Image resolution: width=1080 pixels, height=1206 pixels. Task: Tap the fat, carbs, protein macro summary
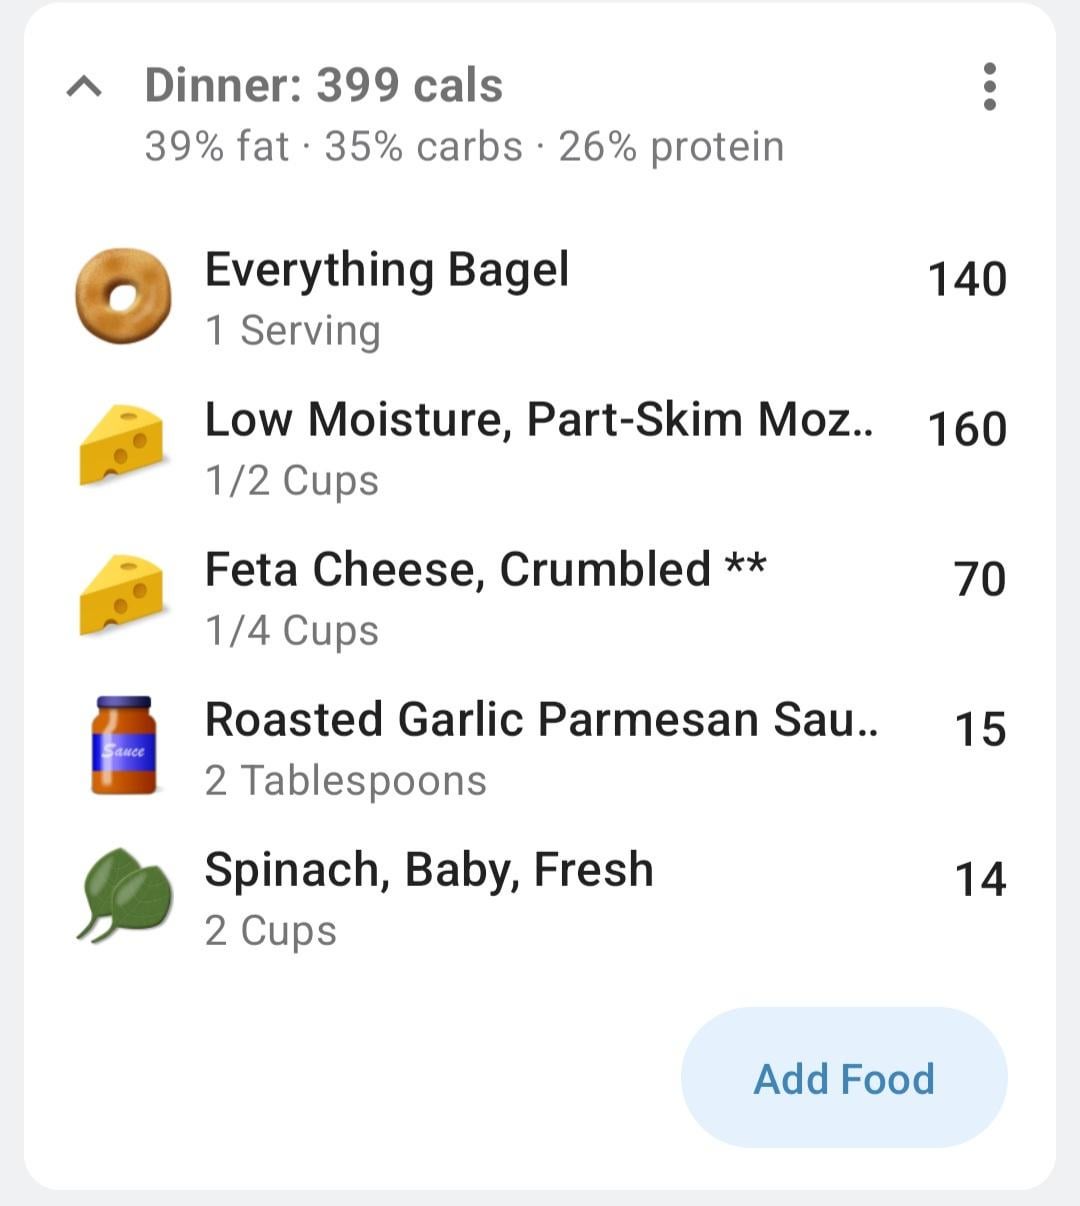pos(464,147)
